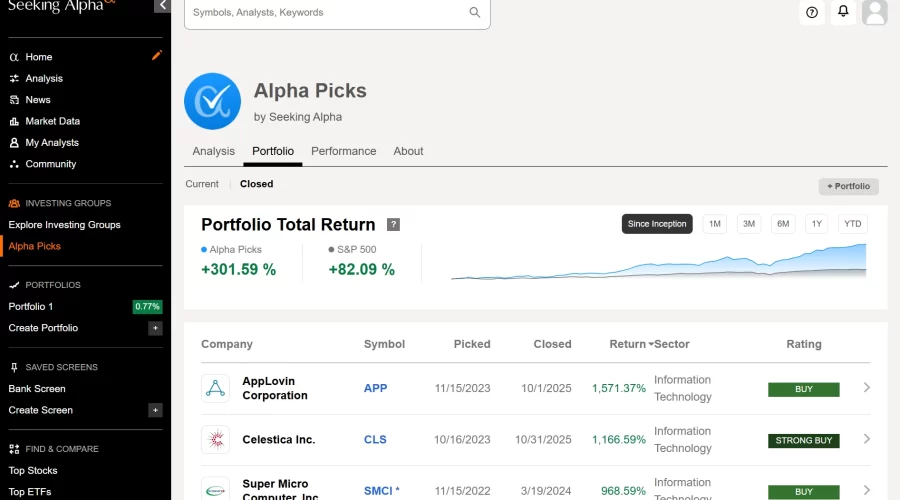Screen dimensions: 900x500
Task: Select the Portfolio tab
Action: 273,151
